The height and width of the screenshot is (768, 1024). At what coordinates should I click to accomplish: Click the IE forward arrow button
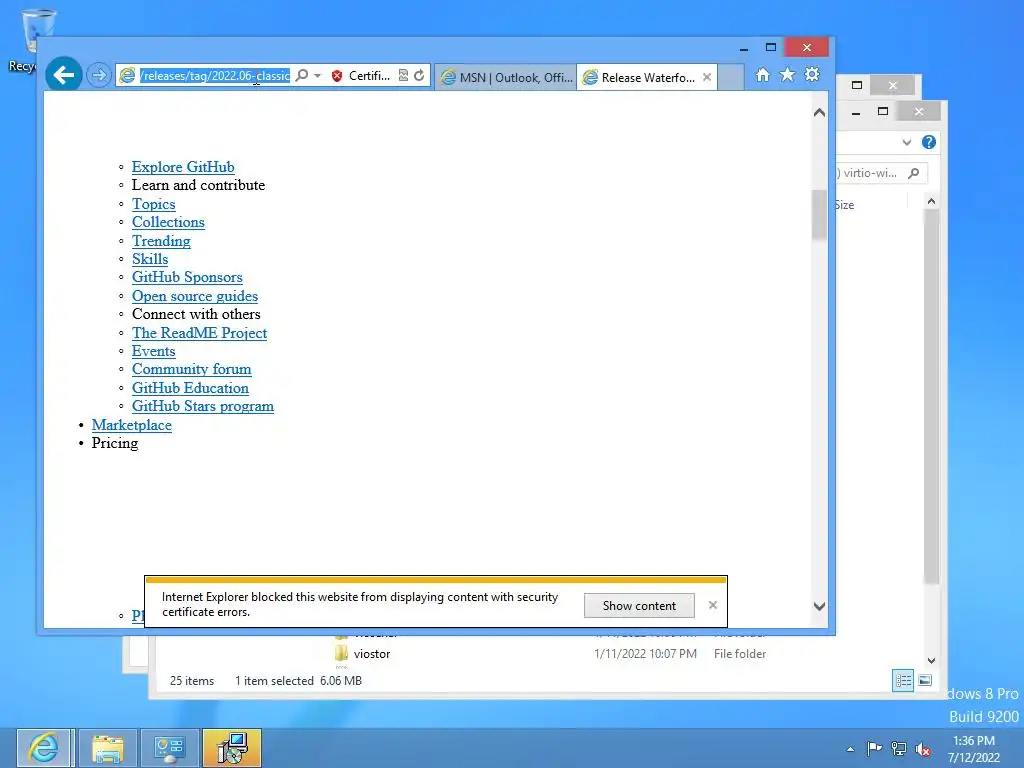point(99,76)
